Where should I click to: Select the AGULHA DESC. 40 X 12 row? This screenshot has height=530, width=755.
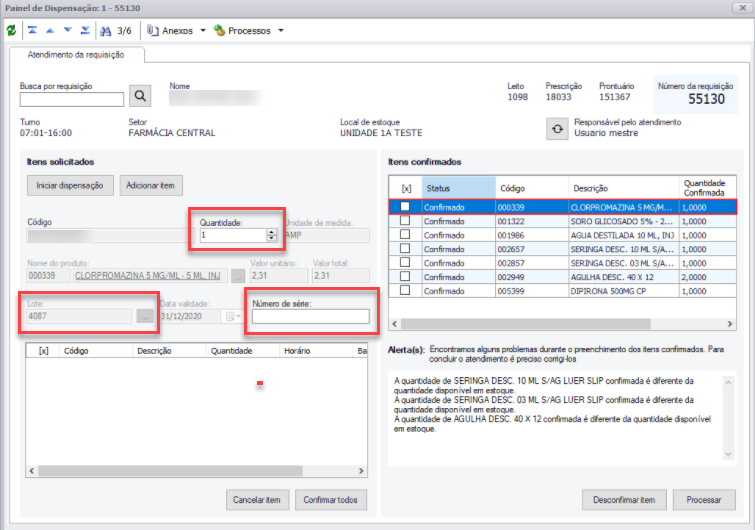[x=563, y=277]
